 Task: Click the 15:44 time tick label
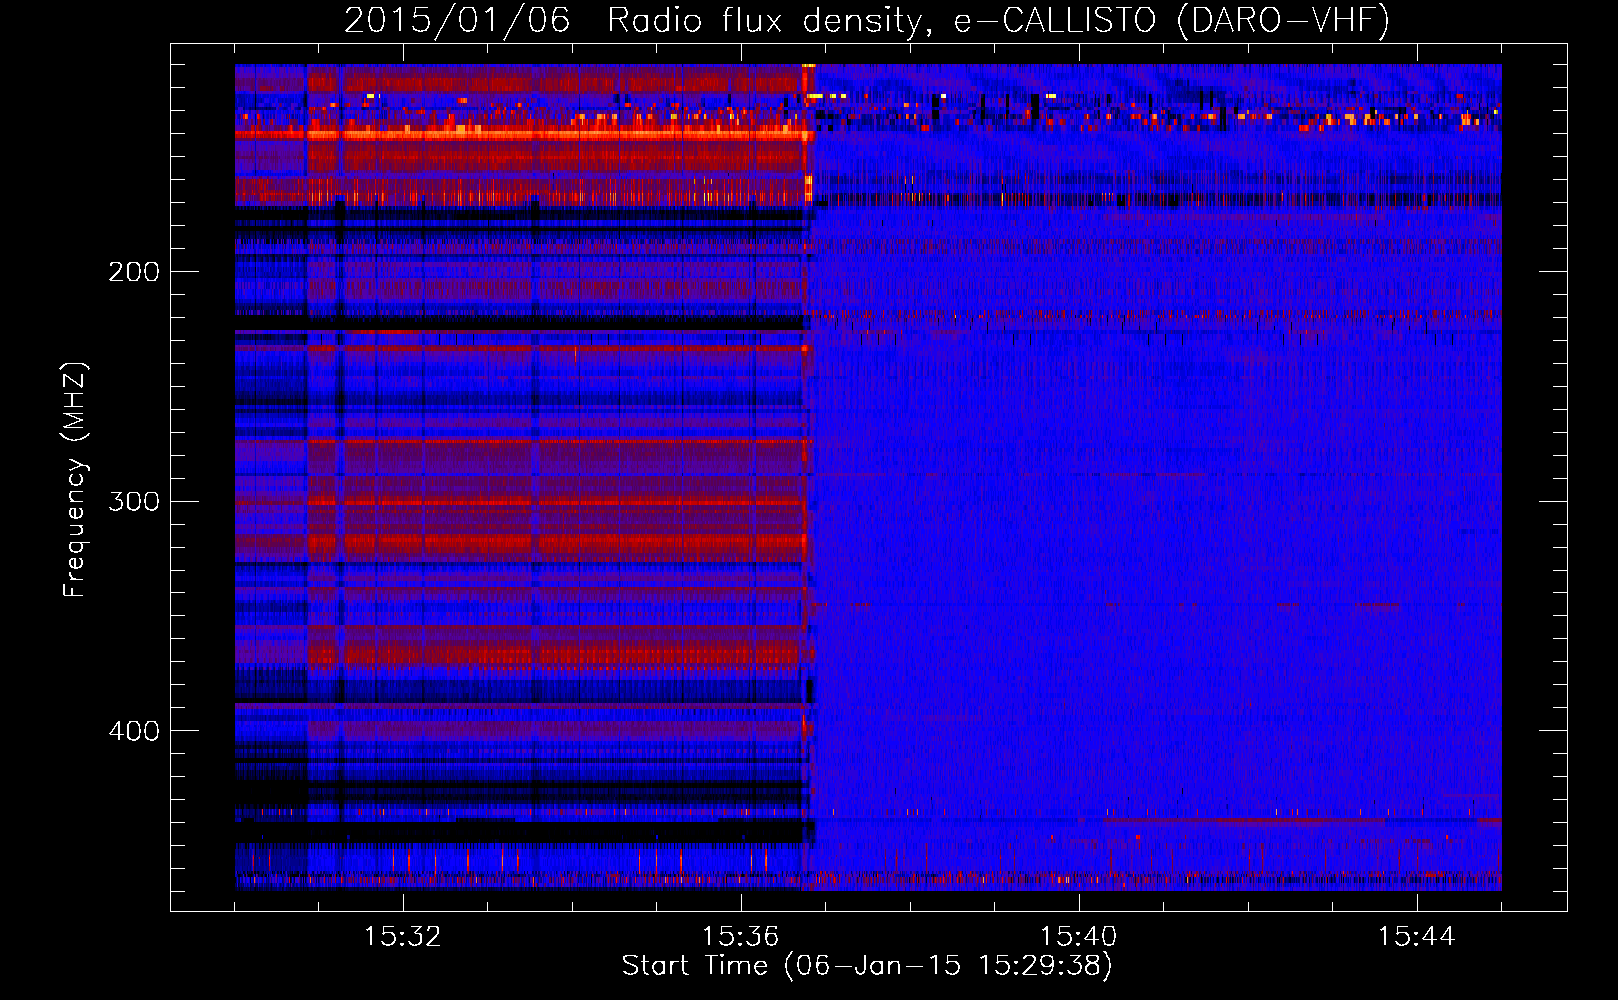pyautogui.click(x=1416, y=937)
